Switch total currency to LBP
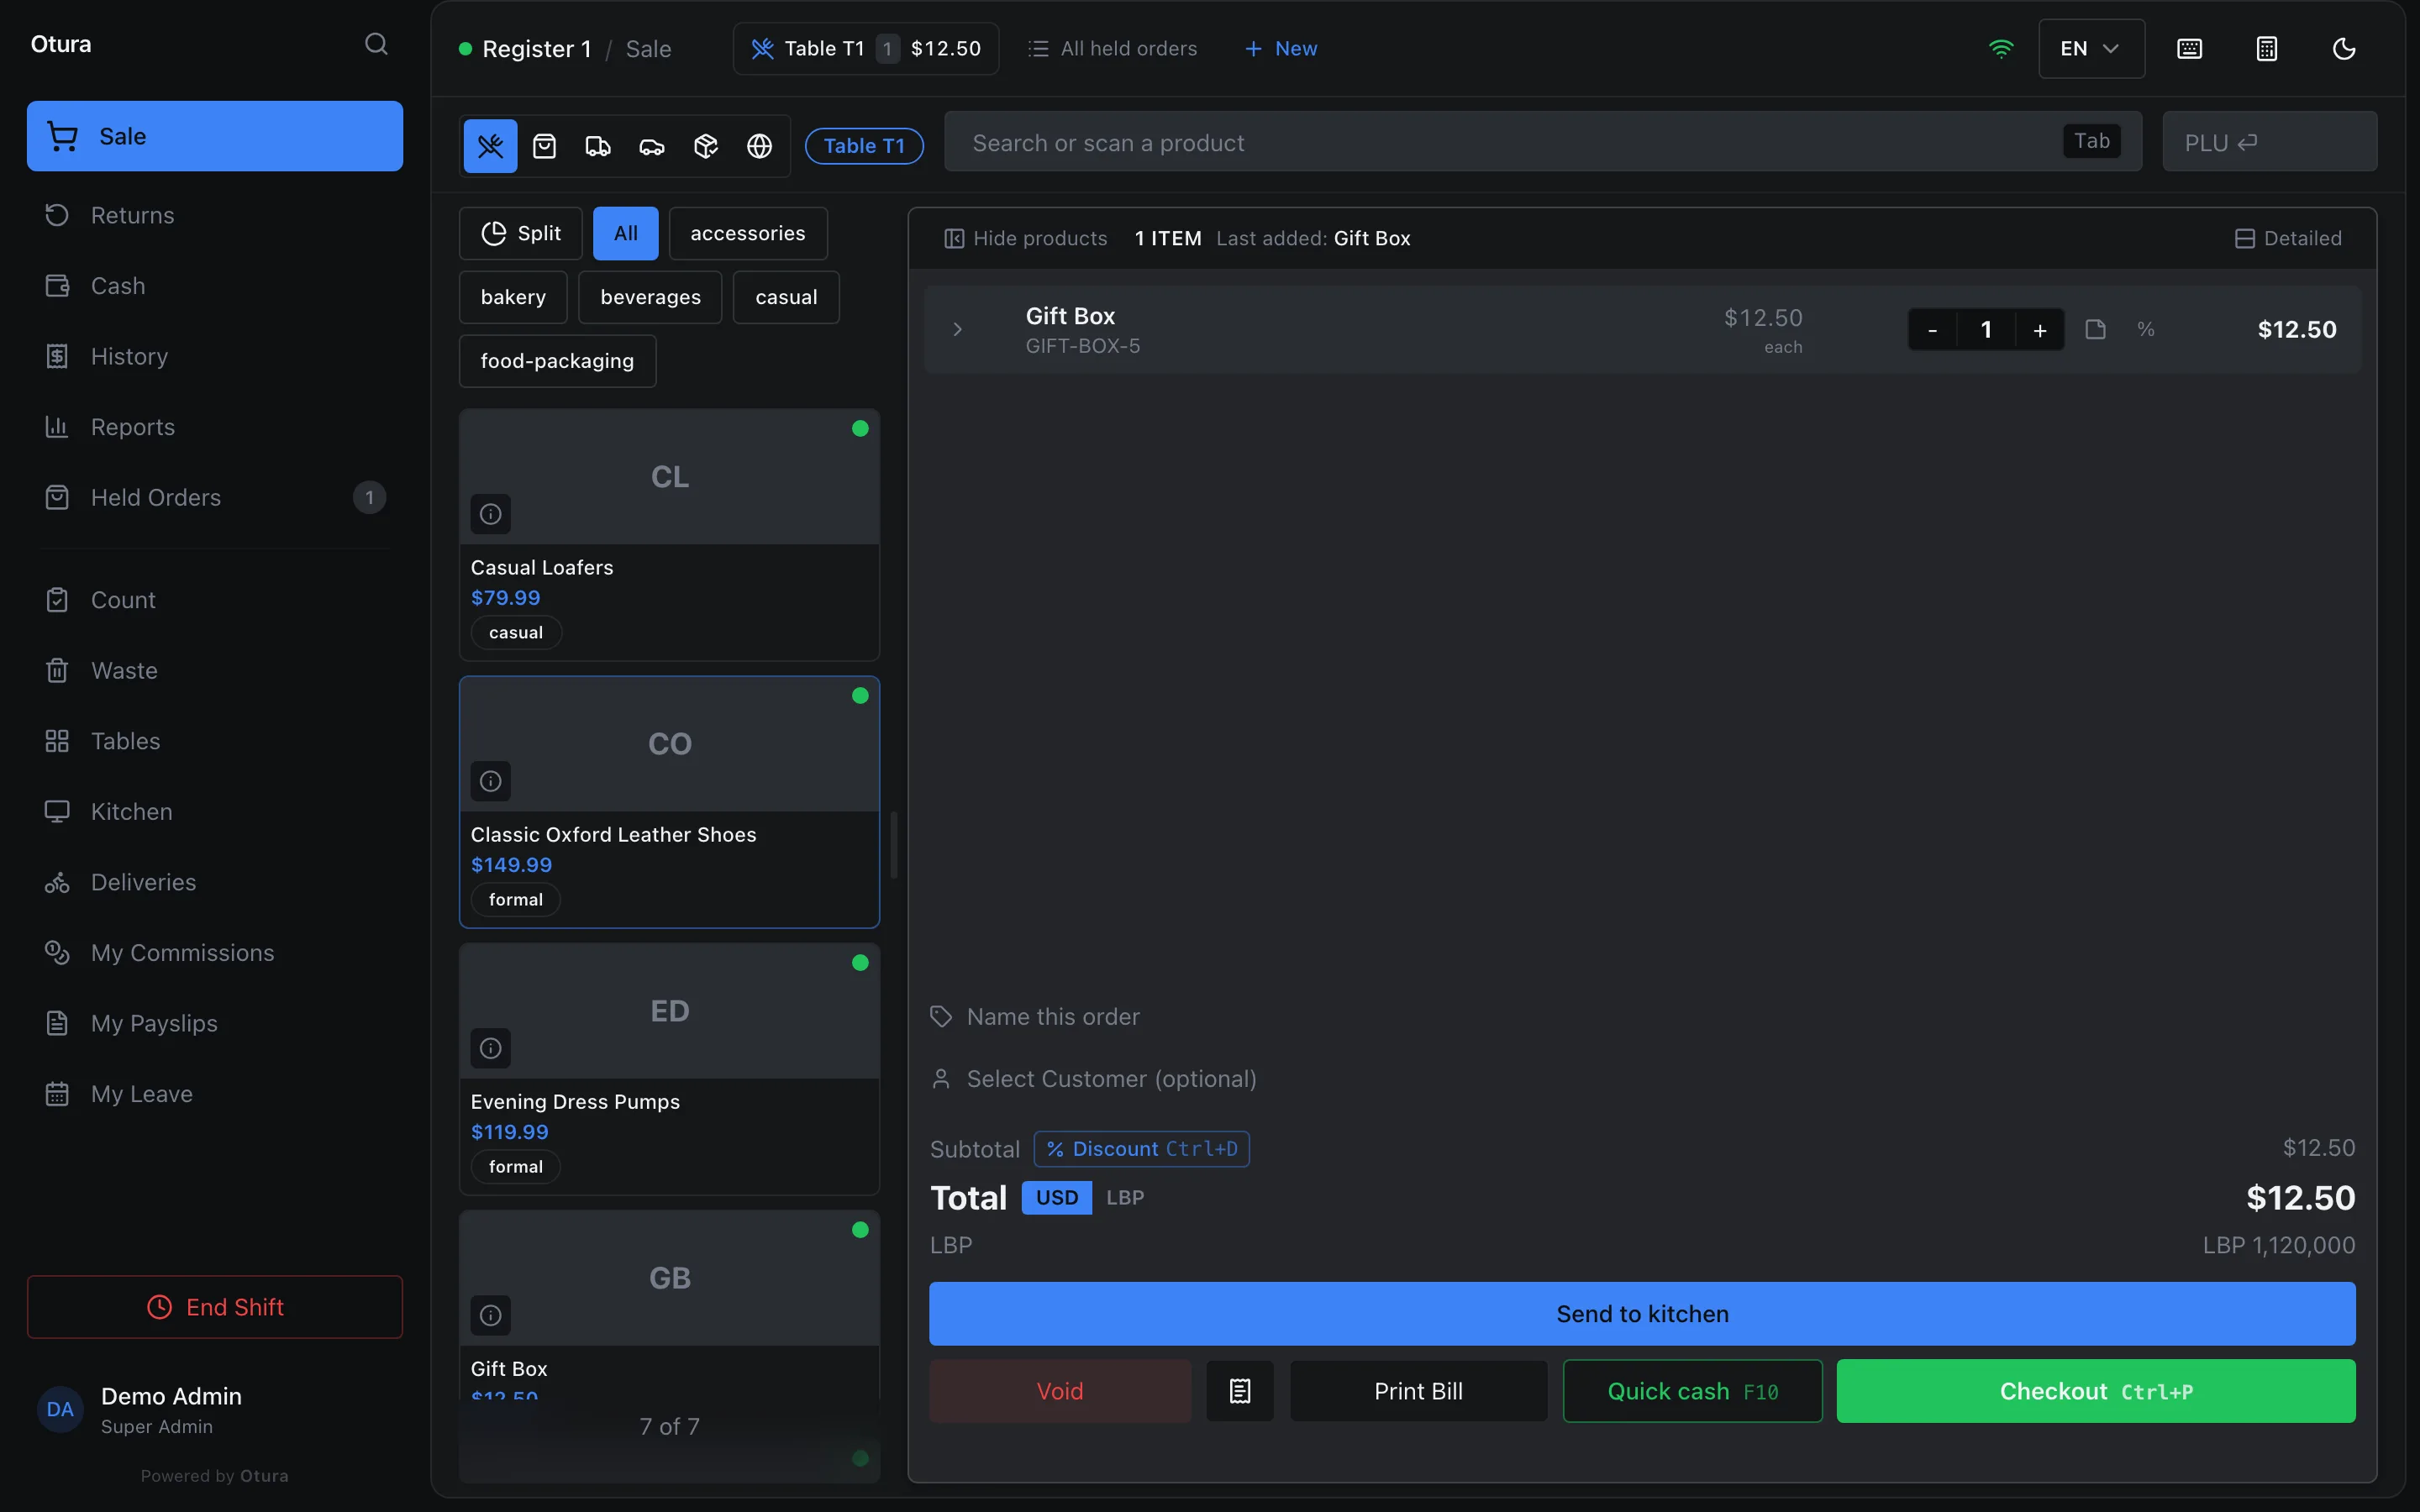Screen dimensions: 2420x1512 click(1125, 1197)
